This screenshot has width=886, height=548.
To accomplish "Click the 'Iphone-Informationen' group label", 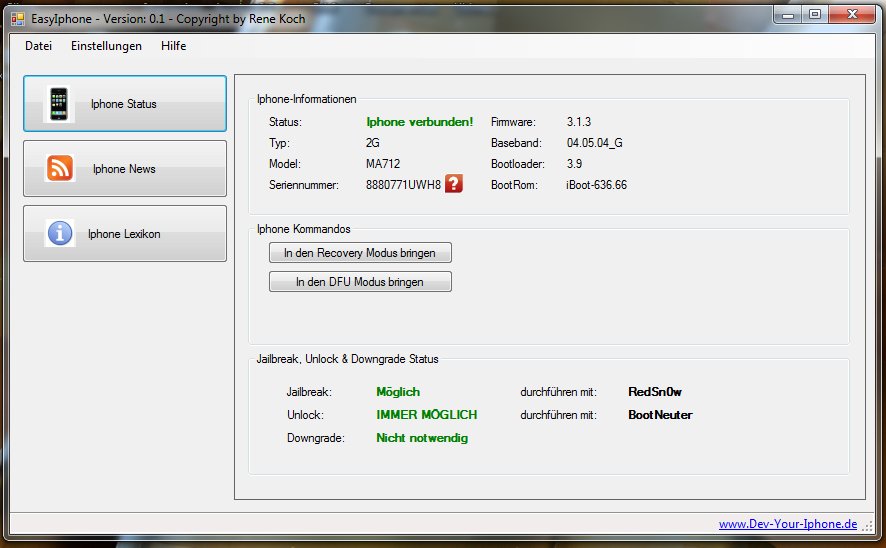I will [307, 99].
